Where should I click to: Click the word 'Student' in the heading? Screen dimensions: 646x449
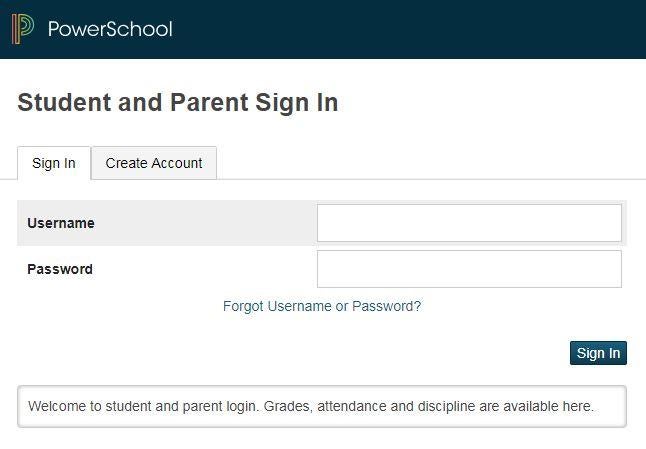(x=64, y=103)
